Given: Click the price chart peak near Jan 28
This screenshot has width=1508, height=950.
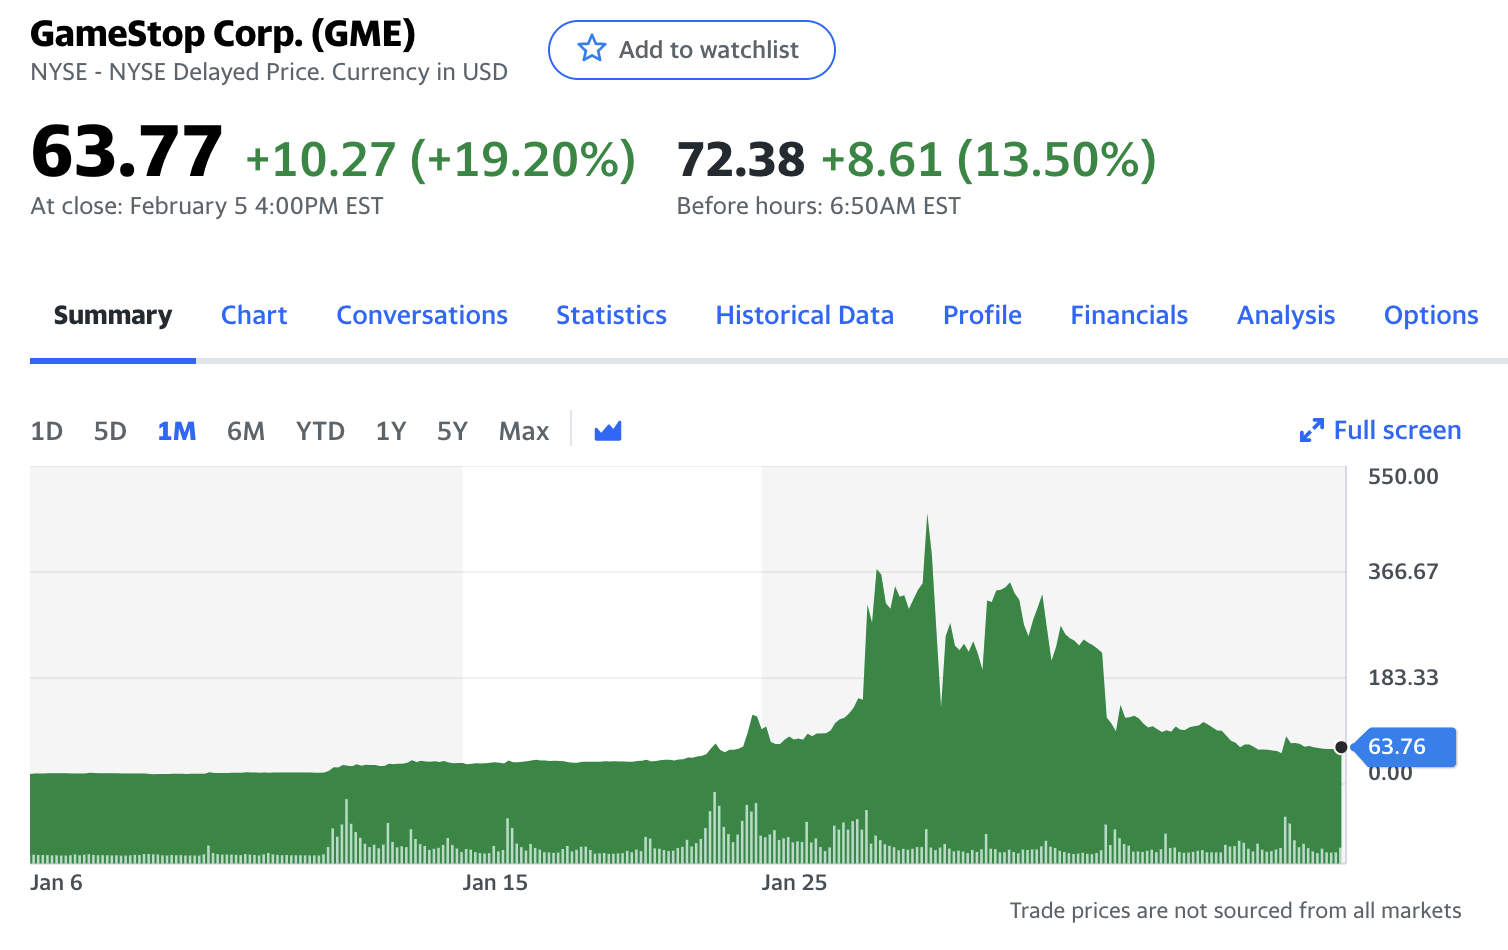Looking at the screenshot, I should (x=927, y=517).
